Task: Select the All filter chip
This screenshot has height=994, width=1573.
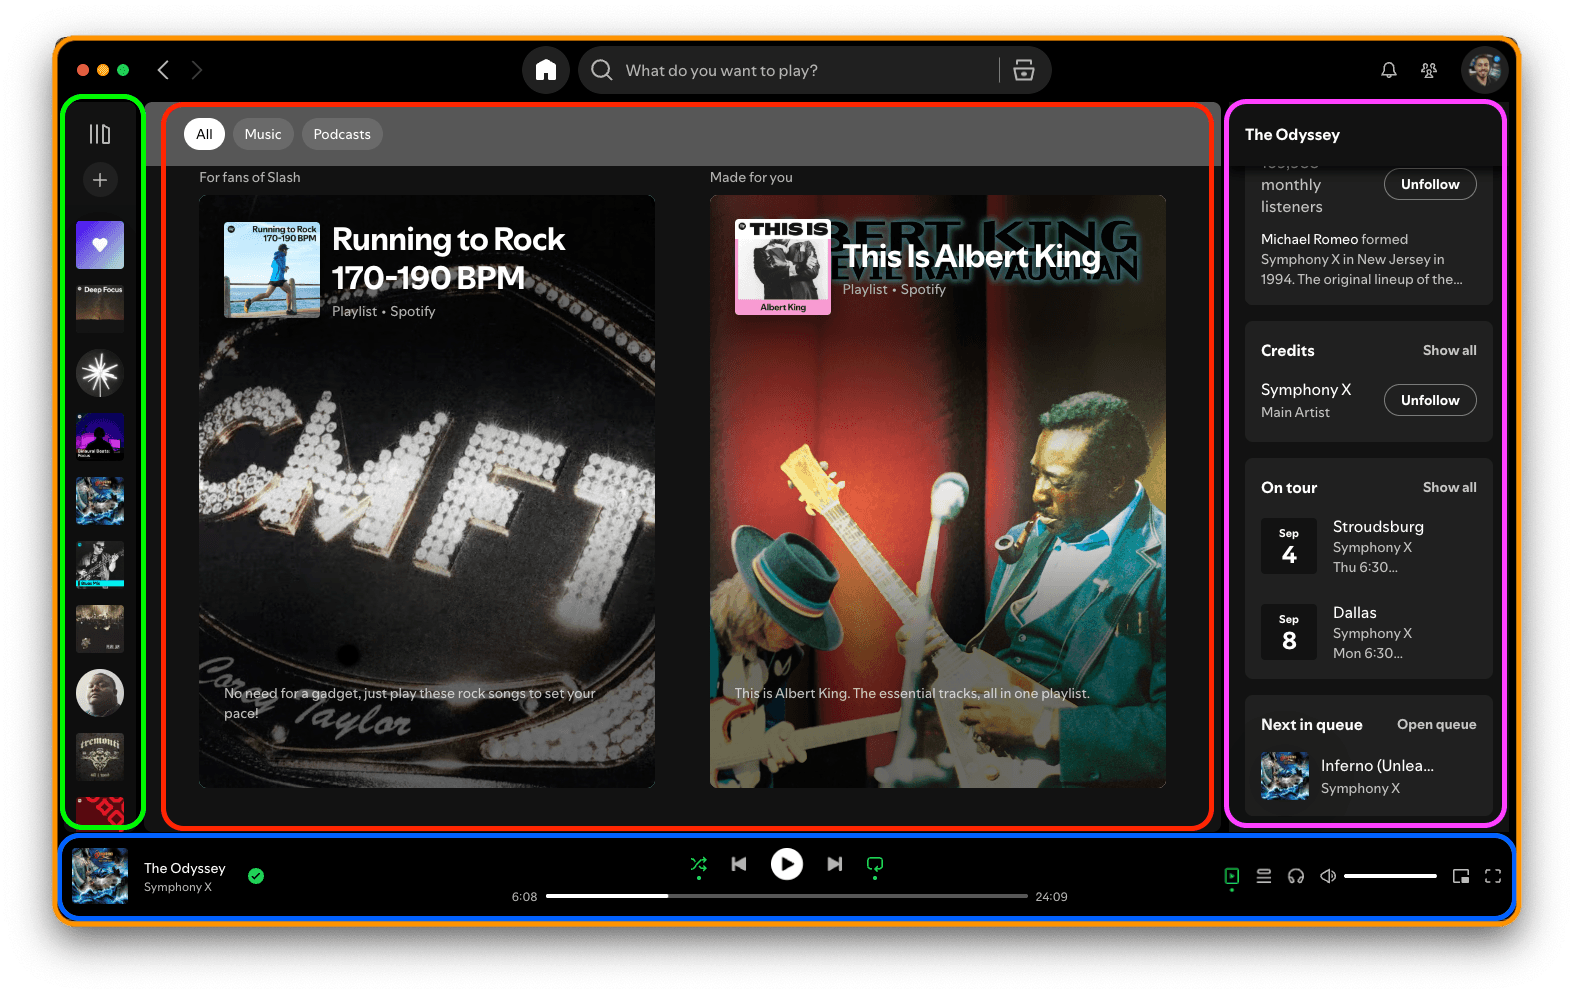Action: (204, 134)
